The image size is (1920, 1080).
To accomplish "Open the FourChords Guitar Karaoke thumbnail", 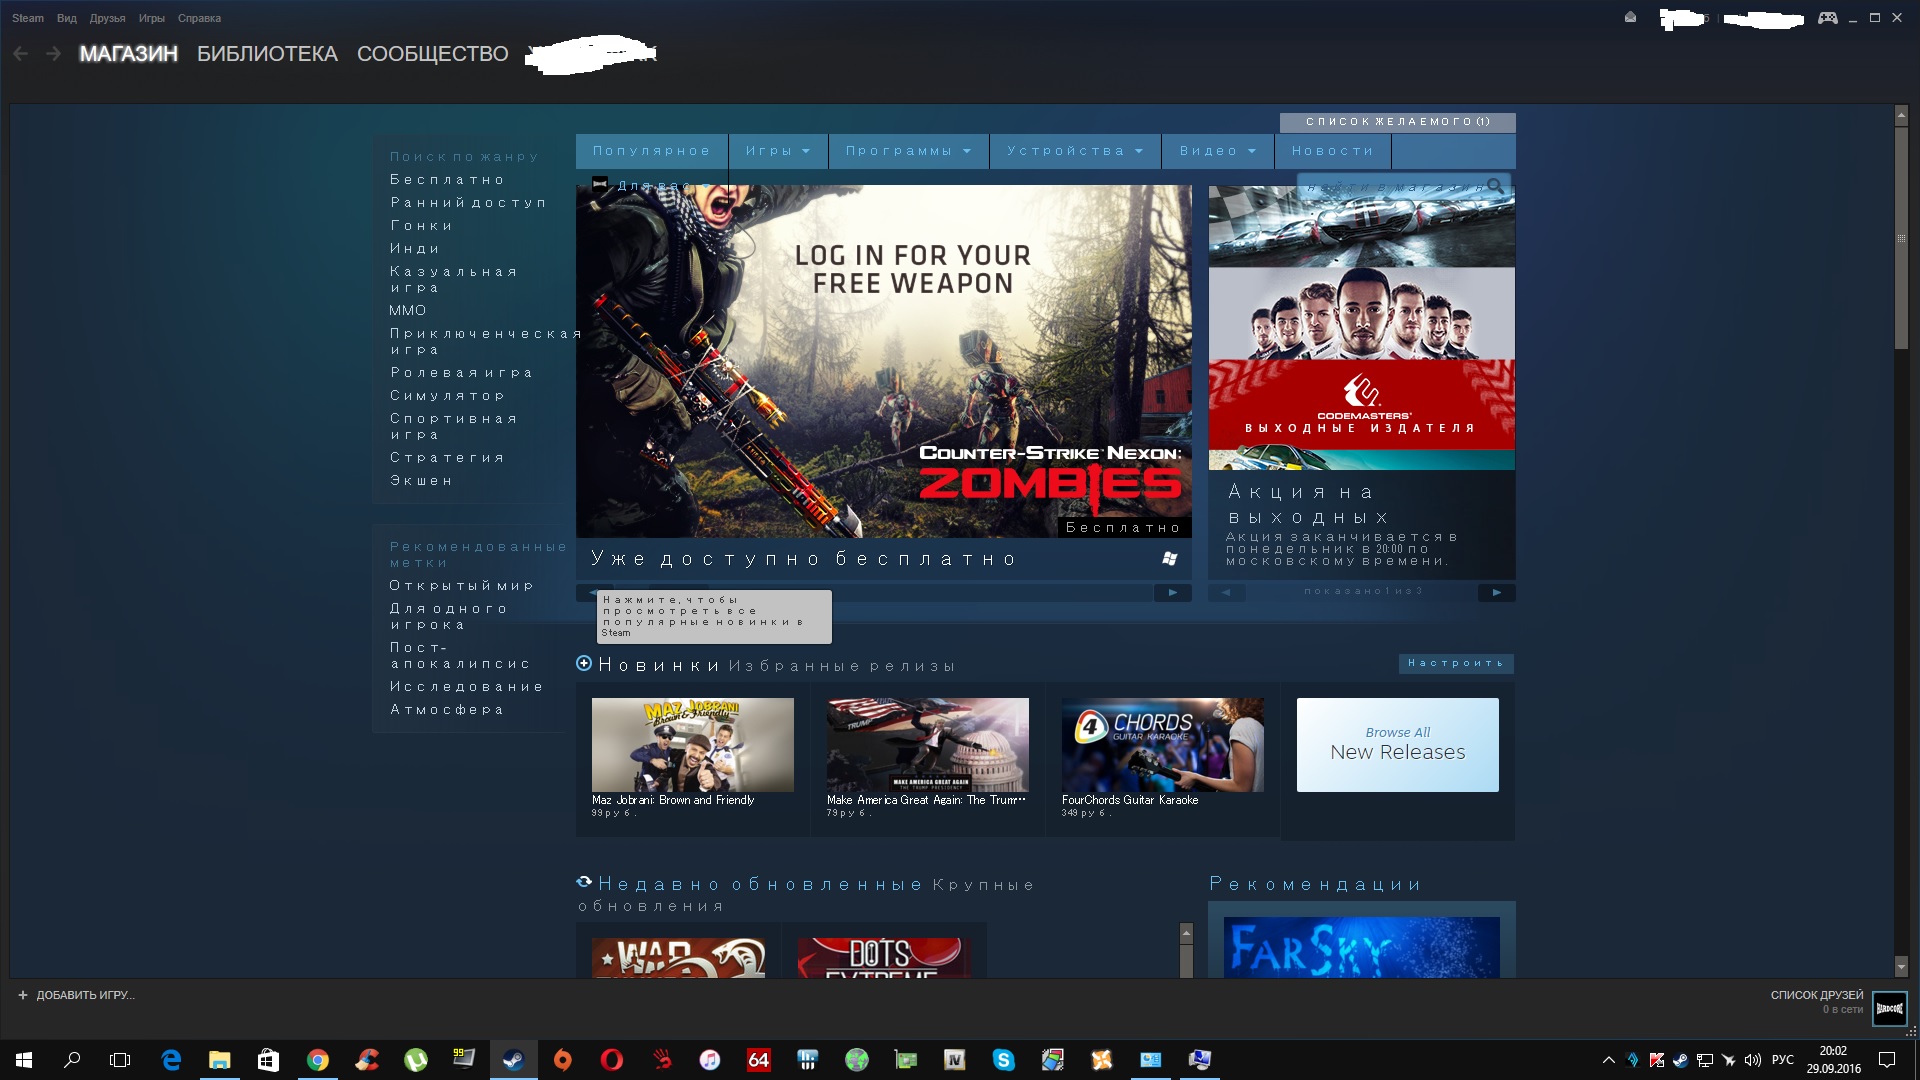I will click(x=1162, y=745).
